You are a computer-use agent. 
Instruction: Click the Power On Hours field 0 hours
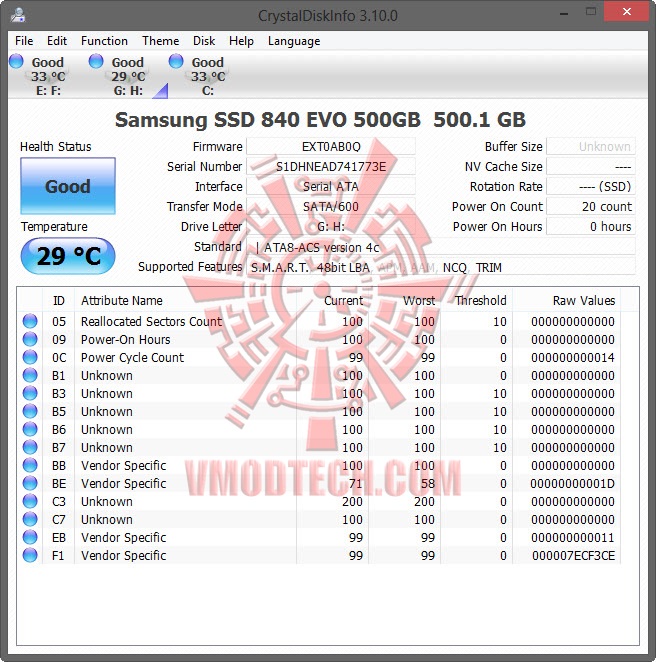[591, 226]
